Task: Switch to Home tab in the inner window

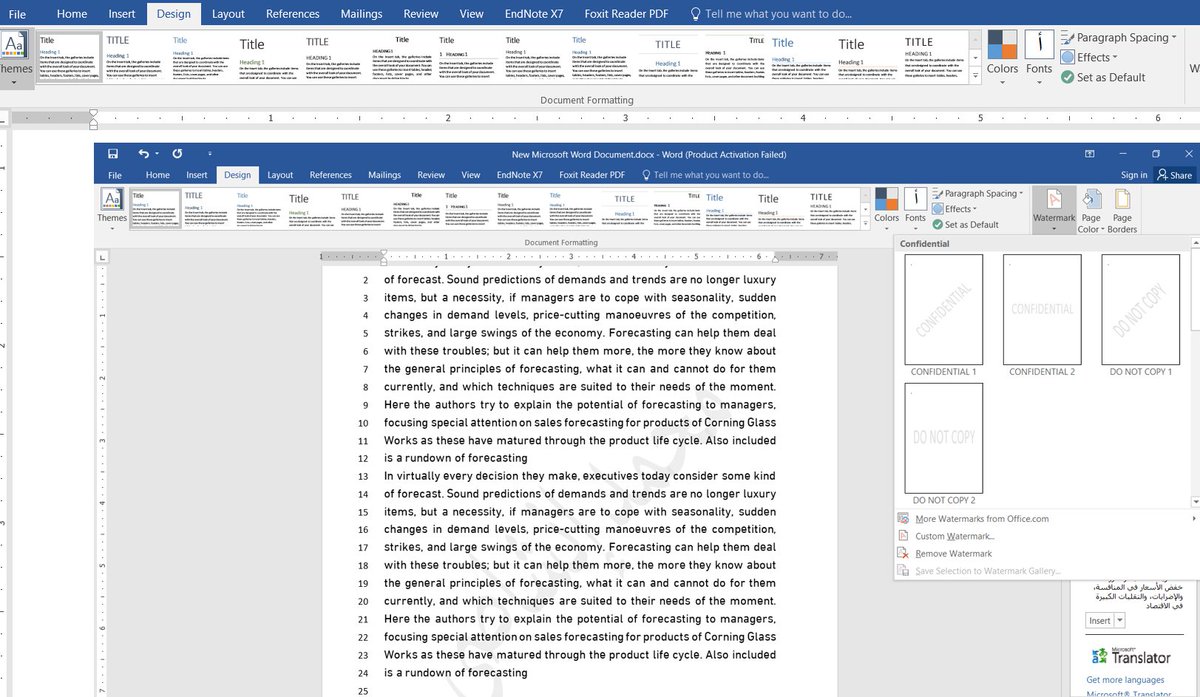Action: pos(158,175)
